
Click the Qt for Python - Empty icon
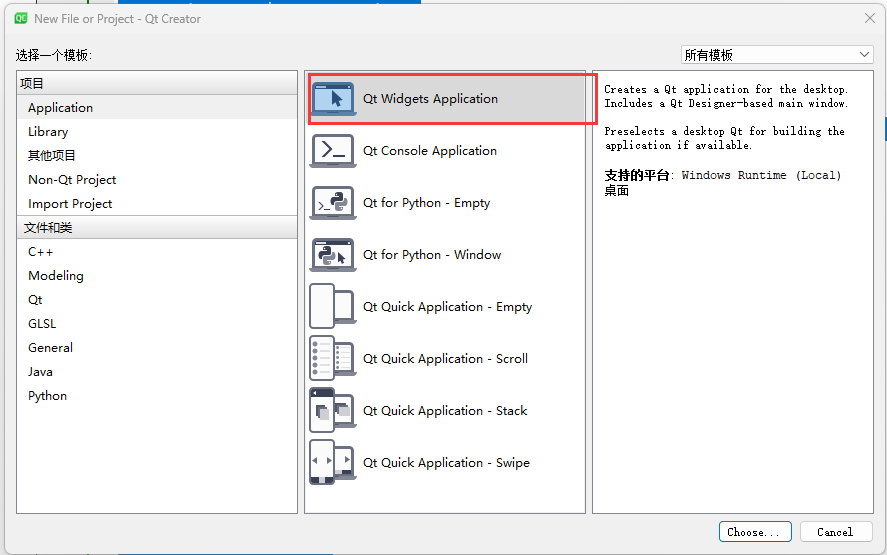pyautogui.click(x=333, y=203)
